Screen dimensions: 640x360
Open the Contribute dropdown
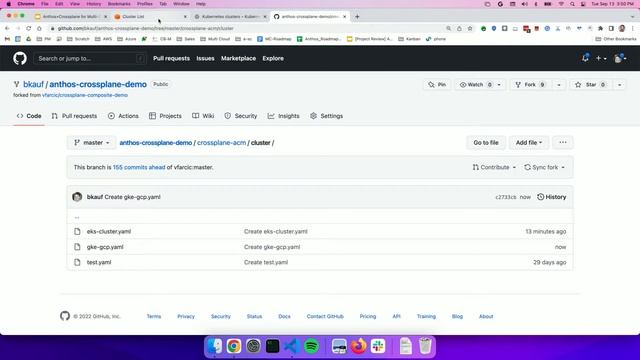494,167
